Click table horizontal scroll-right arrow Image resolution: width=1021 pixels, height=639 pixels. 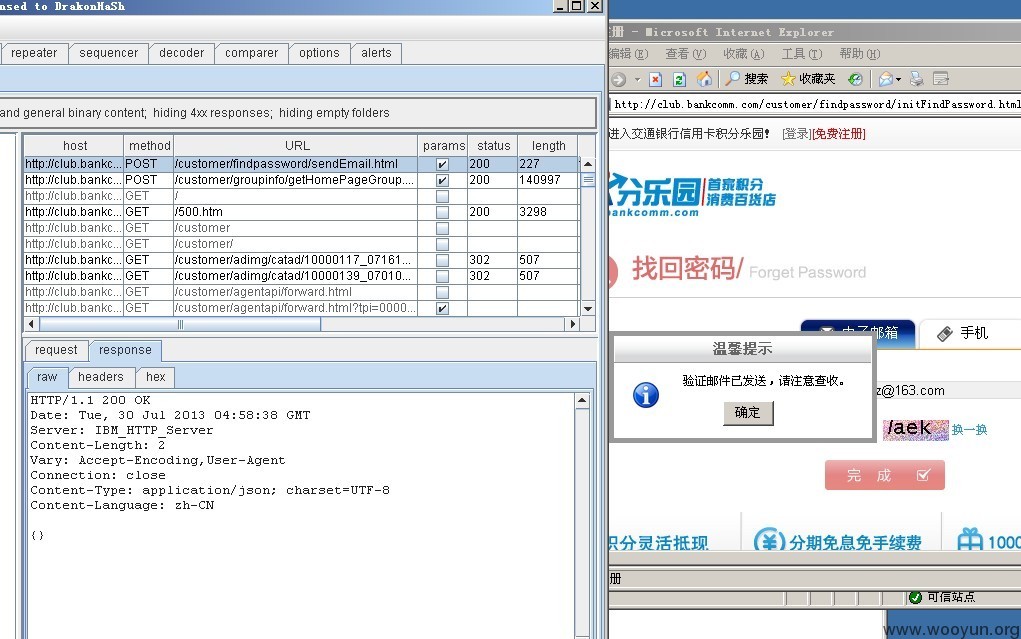pyautogui.click(x=572, y=324)
